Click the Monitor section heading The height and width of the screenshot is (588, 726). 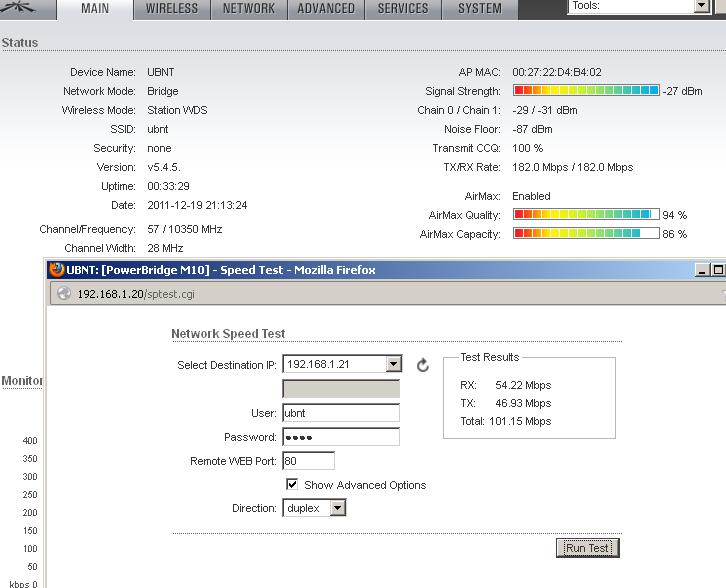click(x=22, y=381)
